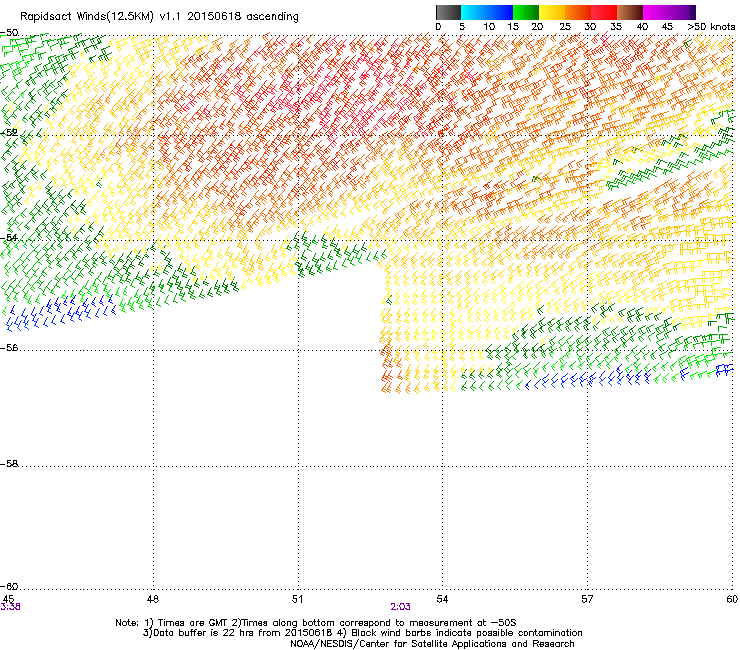Image resolution: width=740 pixels, height=650 pixels.
Task: Click the latitude label '-60'
Action: coord(9,587)
